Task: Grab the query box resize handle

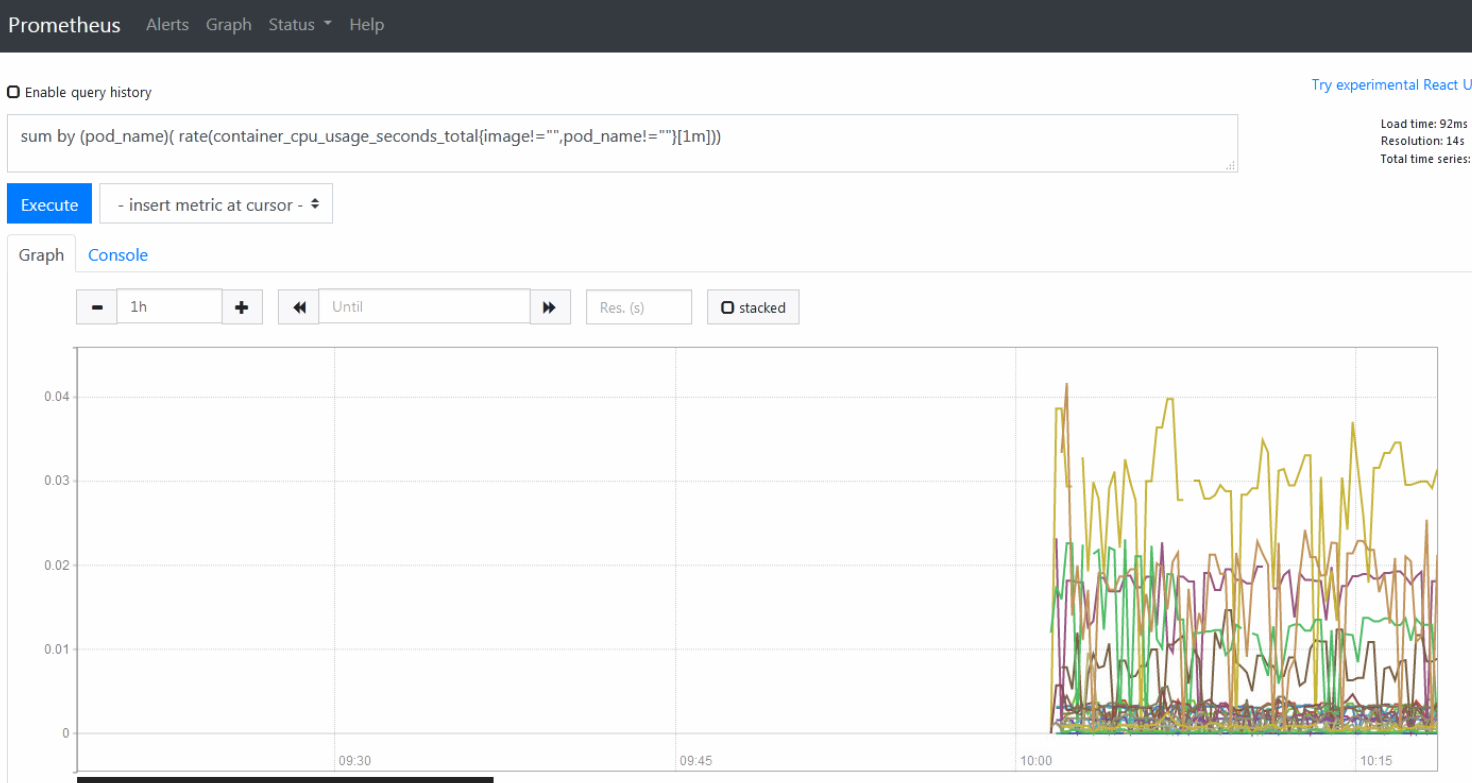Action: 1231,166
